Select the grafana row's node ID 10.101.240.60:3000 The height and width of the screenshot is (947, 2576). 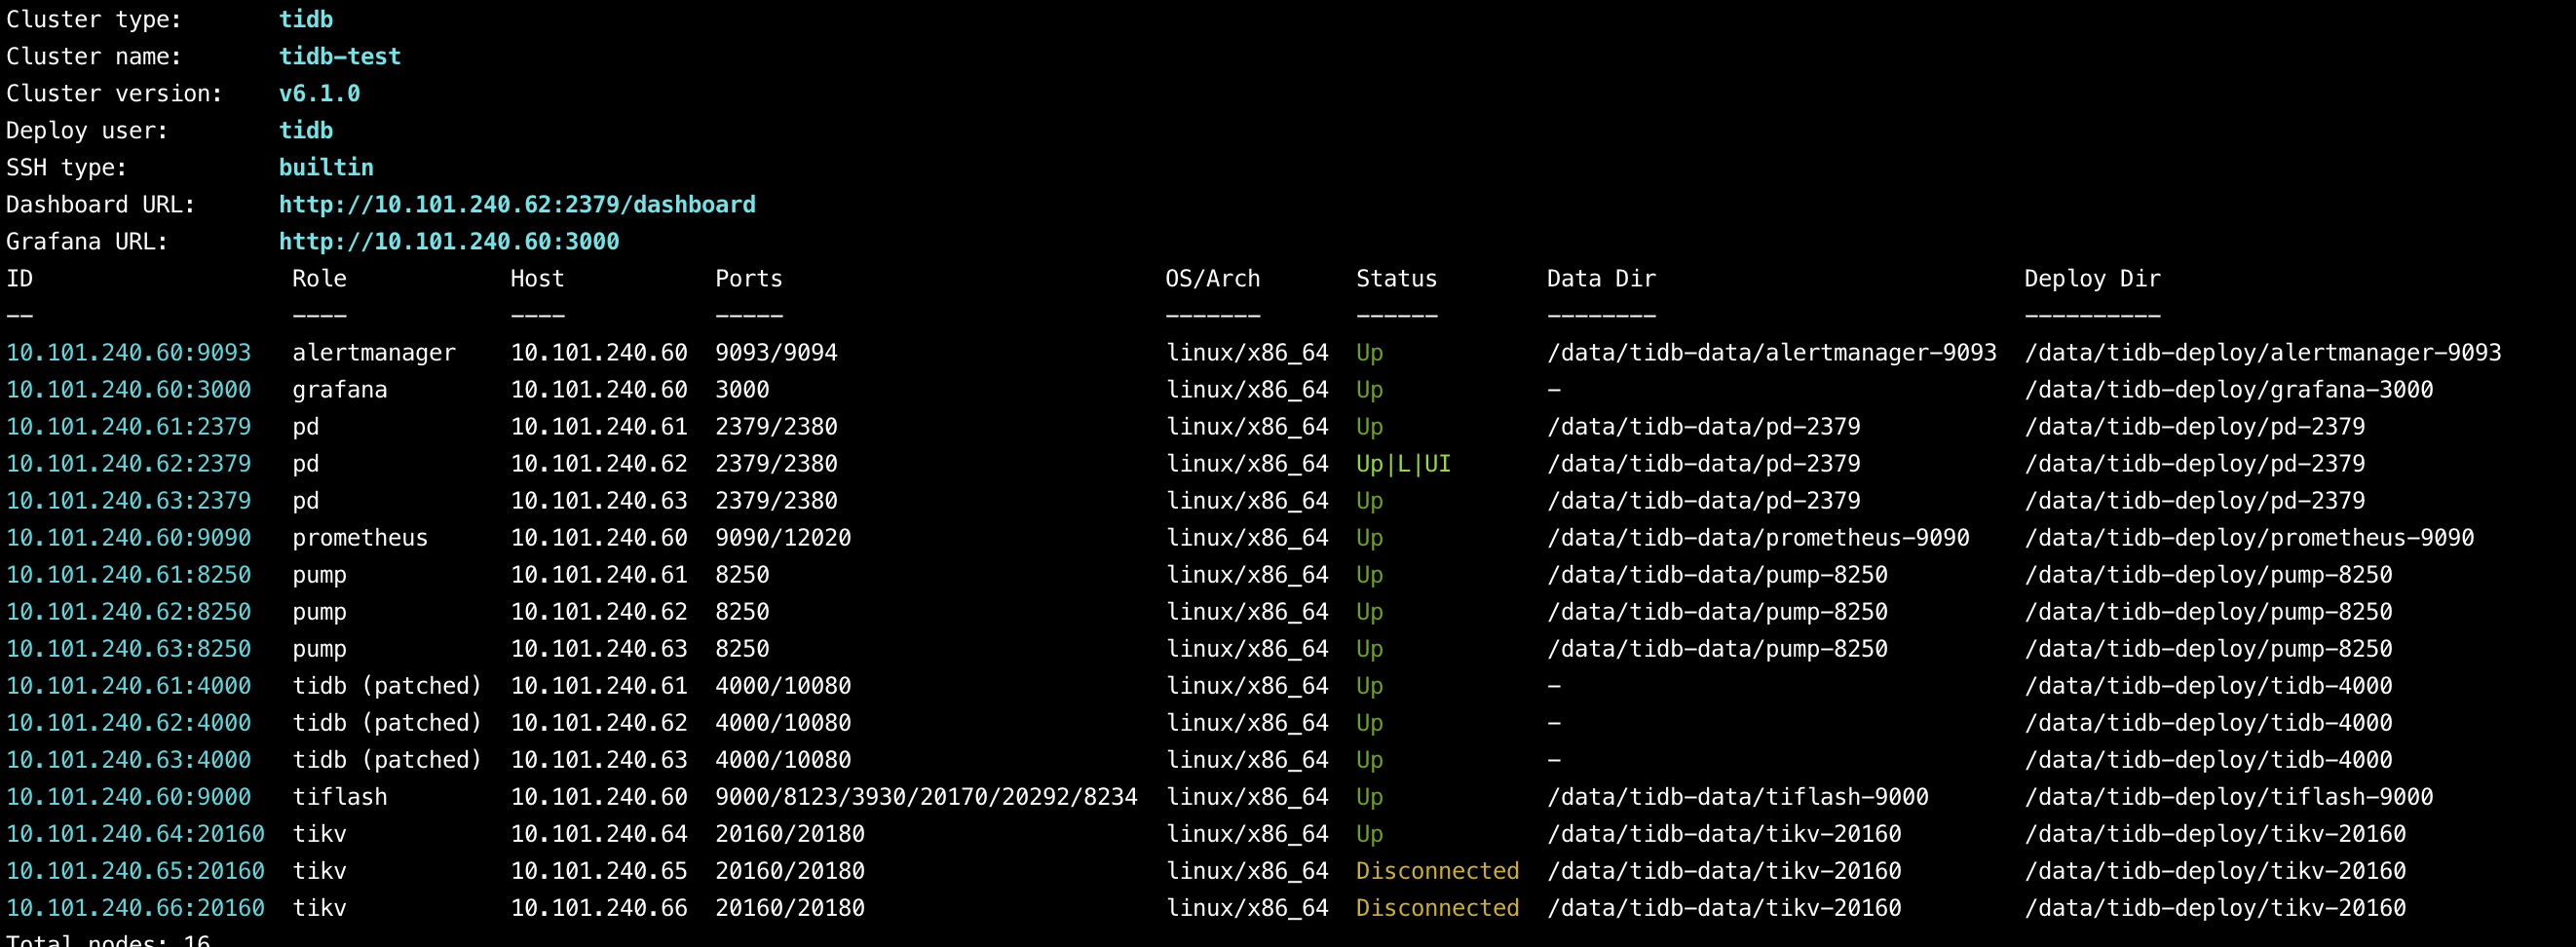point(129,390)
